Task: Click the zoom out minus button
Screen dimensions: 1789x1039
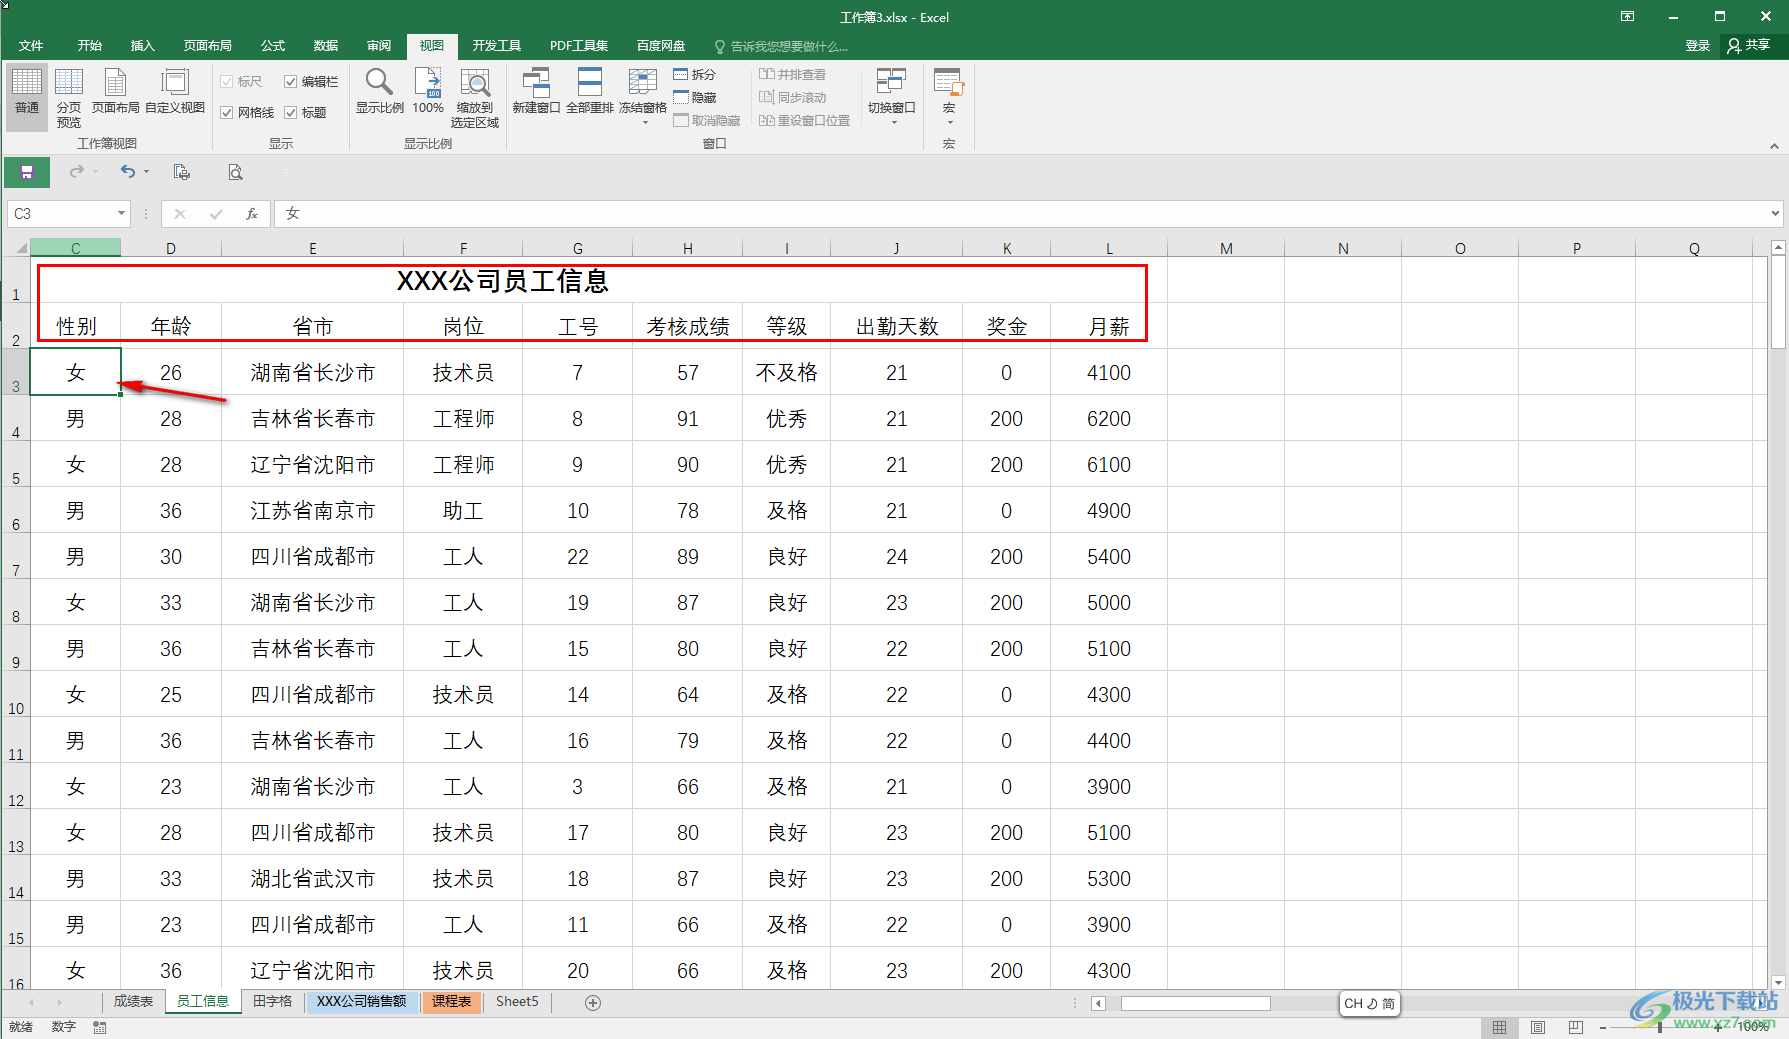Action: point(1603,1027)
